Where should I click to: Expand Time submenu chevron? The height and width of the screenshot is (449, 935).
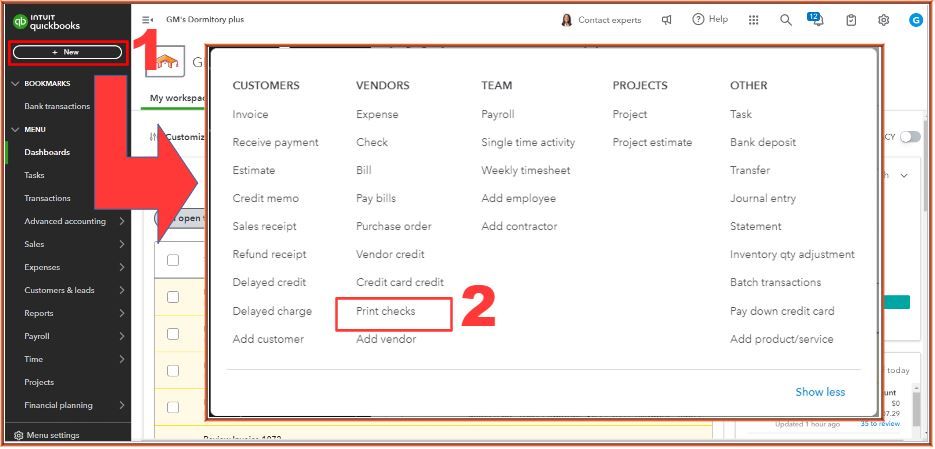pyautogui.click(x=122, y=359)
